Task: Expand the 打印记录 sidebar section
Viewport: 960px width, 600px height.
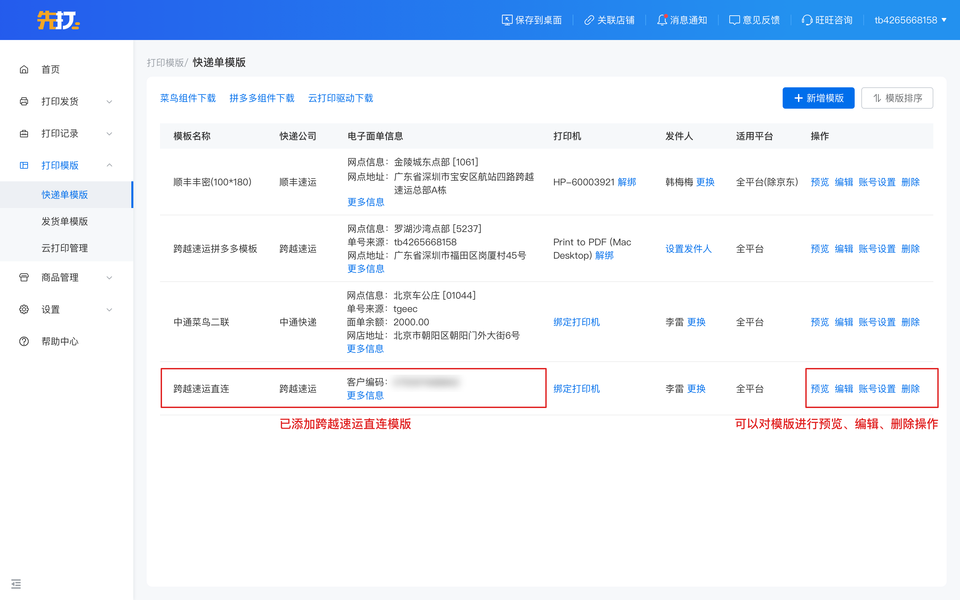Action: (109, 134)
